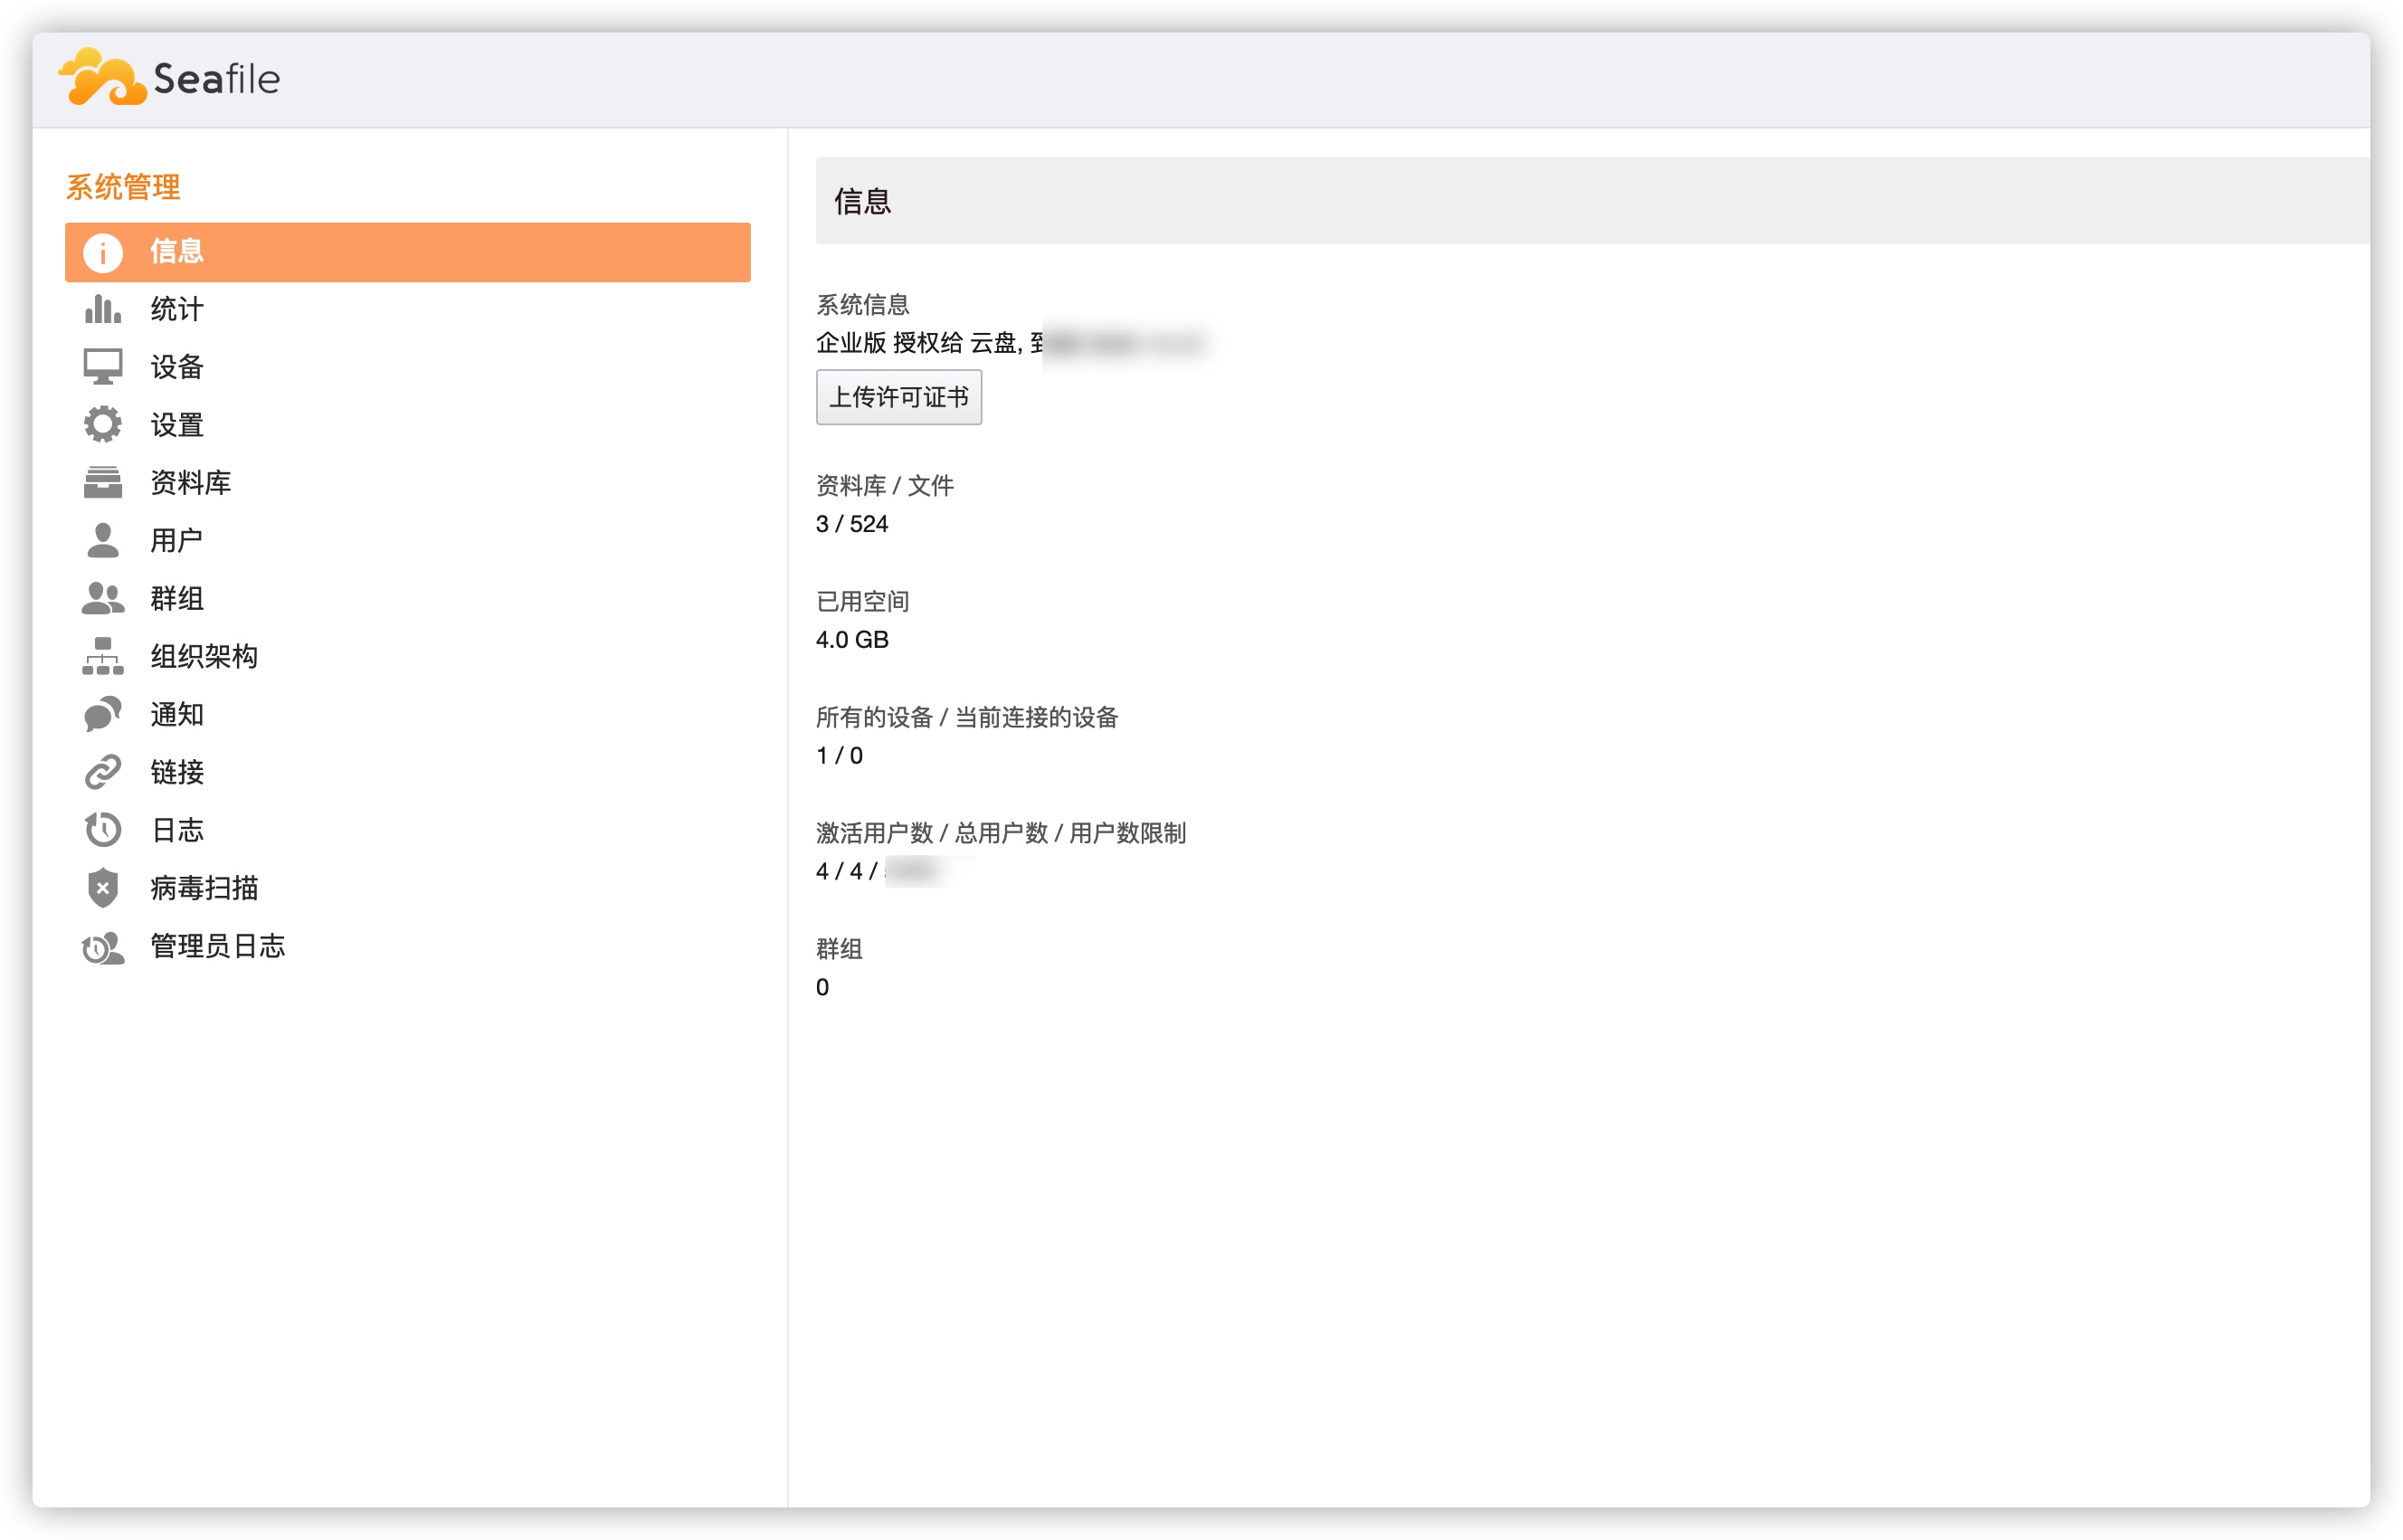Click the 病毒扫描 shield icon
2403x1540 pixels.
(103, 888)
